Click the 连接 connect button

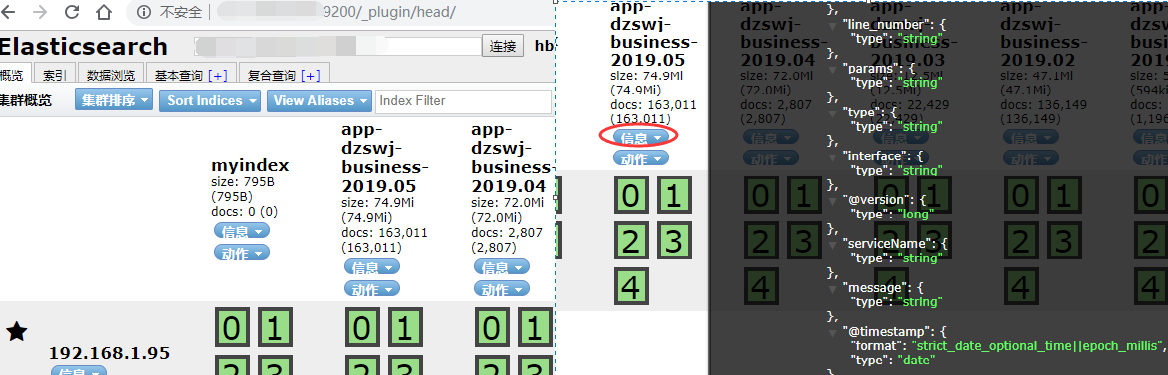[x=503, y=46]
